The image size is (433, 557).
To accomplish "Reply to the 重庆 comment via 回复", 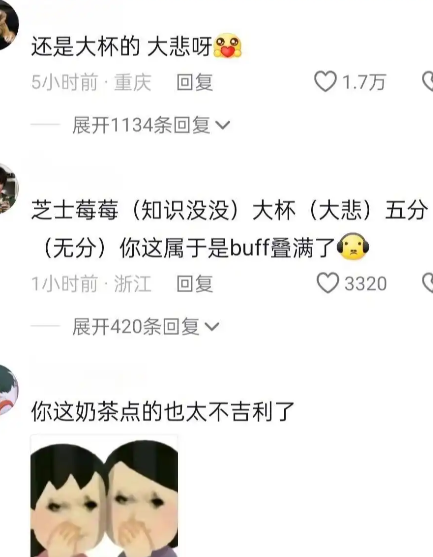I will tap(195, 82).
